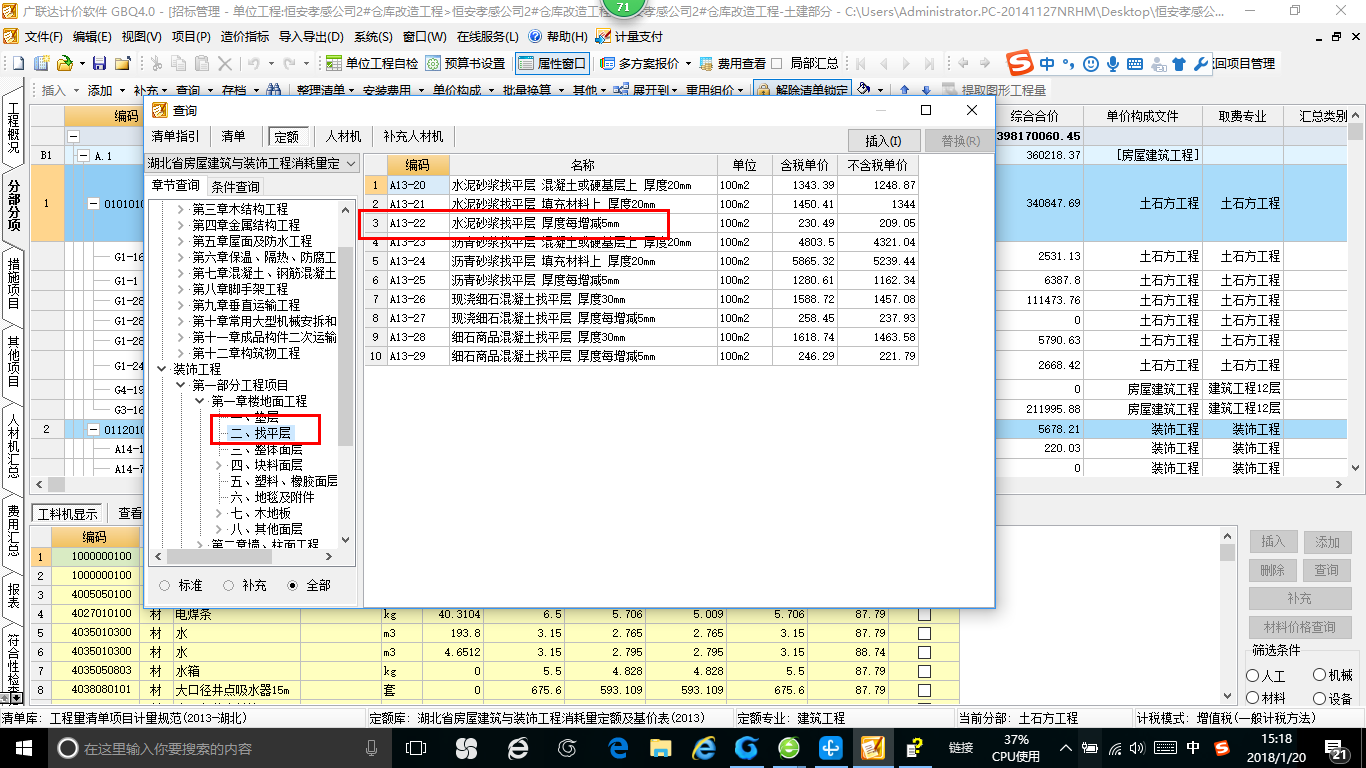1366x768 pixels.
Task: Click 插入(I) button in query dialog
Action: click(x=883, y=141)
